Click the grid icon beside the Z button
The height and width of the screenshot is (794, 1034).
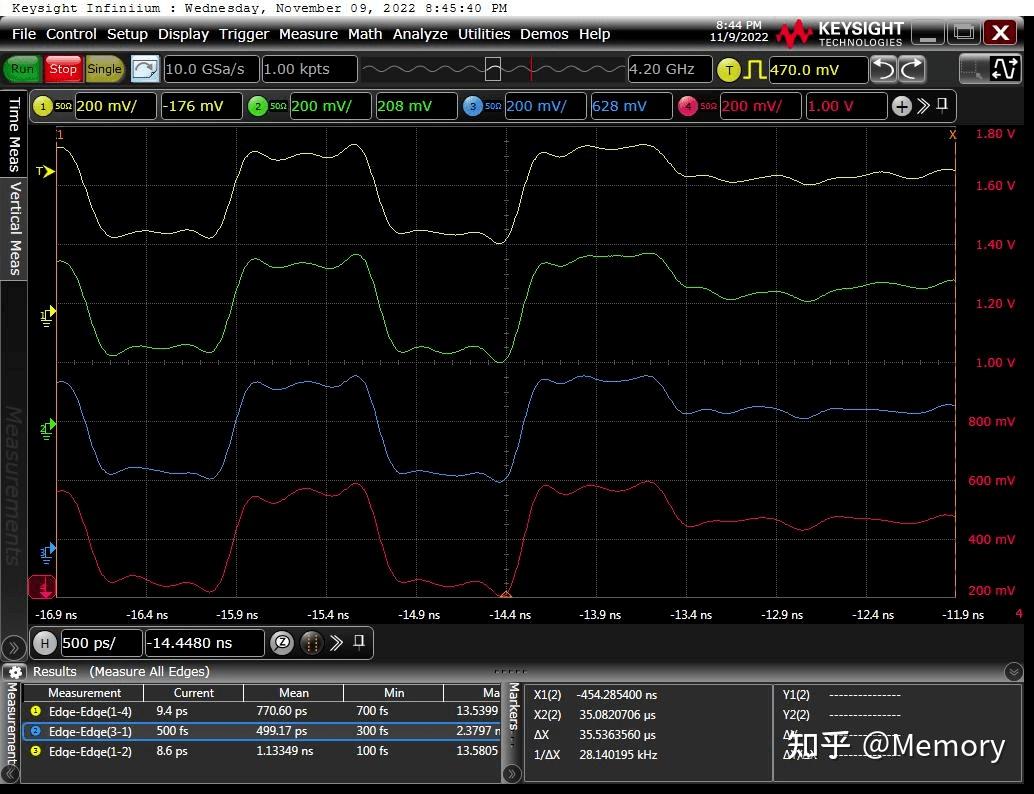pos(312,643)
